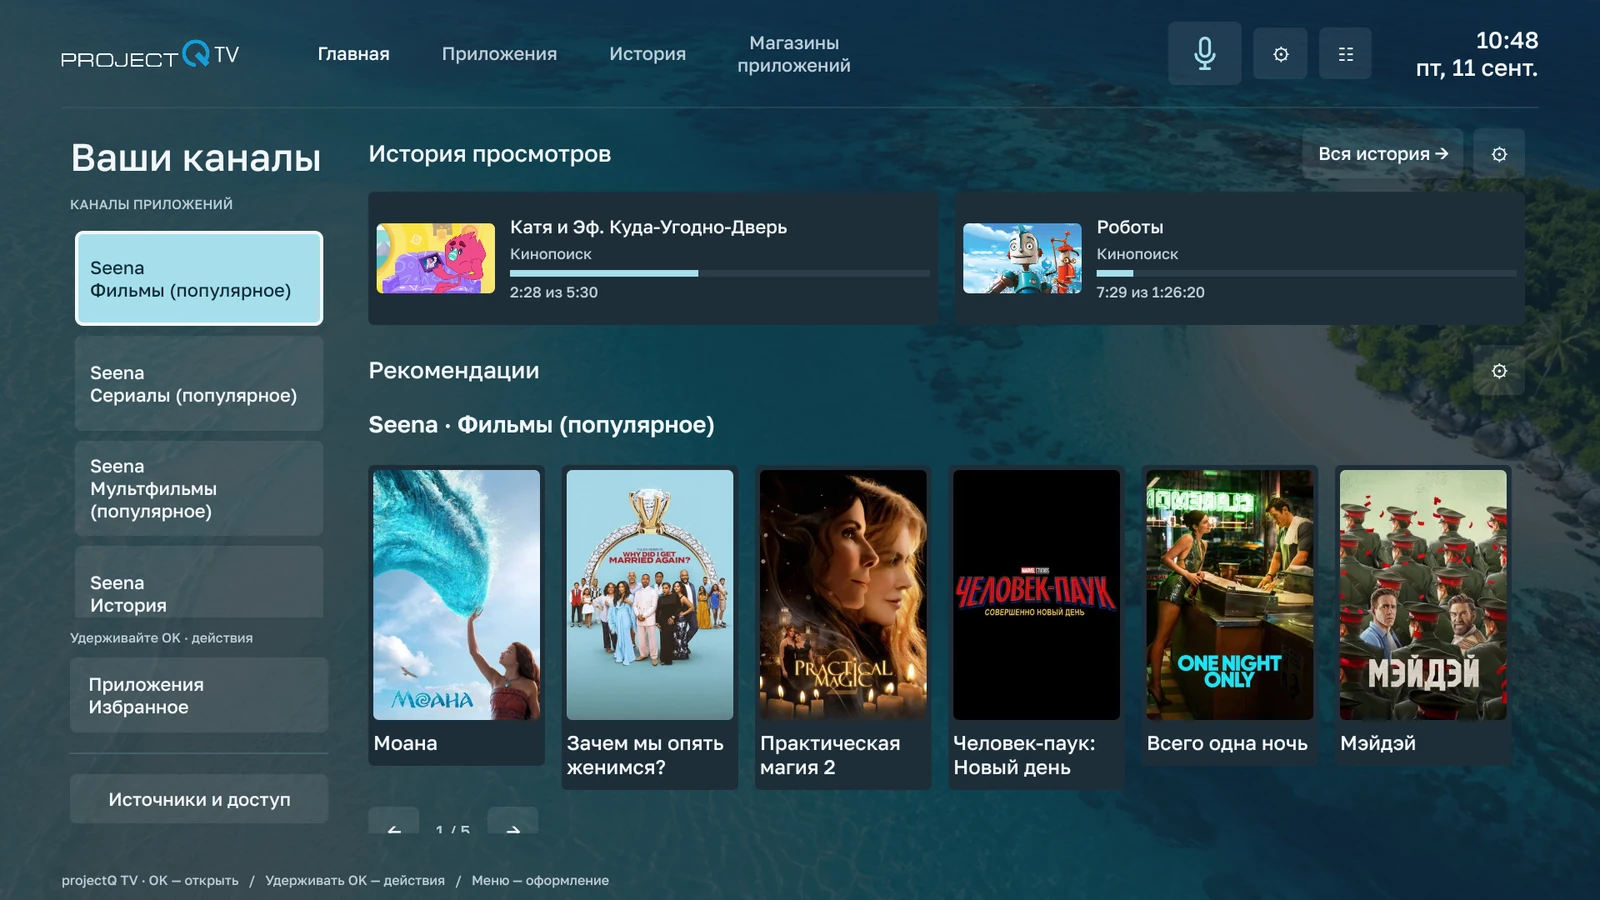The image size is (1600, 900).
Task: Click title text Катя и Эф. Куда-Угодно-Дверь
Action: pos(648,227)
